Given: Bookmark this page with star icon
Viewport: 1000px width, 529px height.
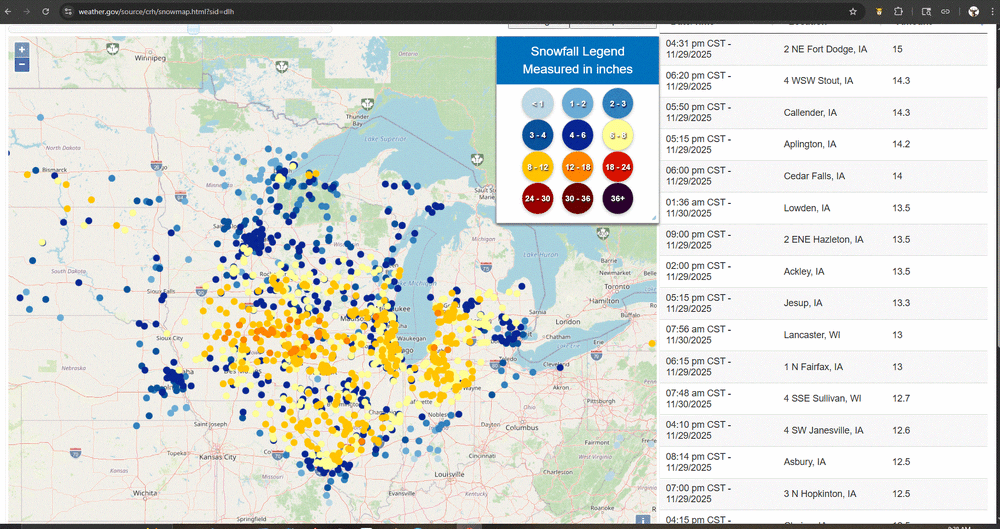Looking at the screenshot, I should tap(852, 11).
